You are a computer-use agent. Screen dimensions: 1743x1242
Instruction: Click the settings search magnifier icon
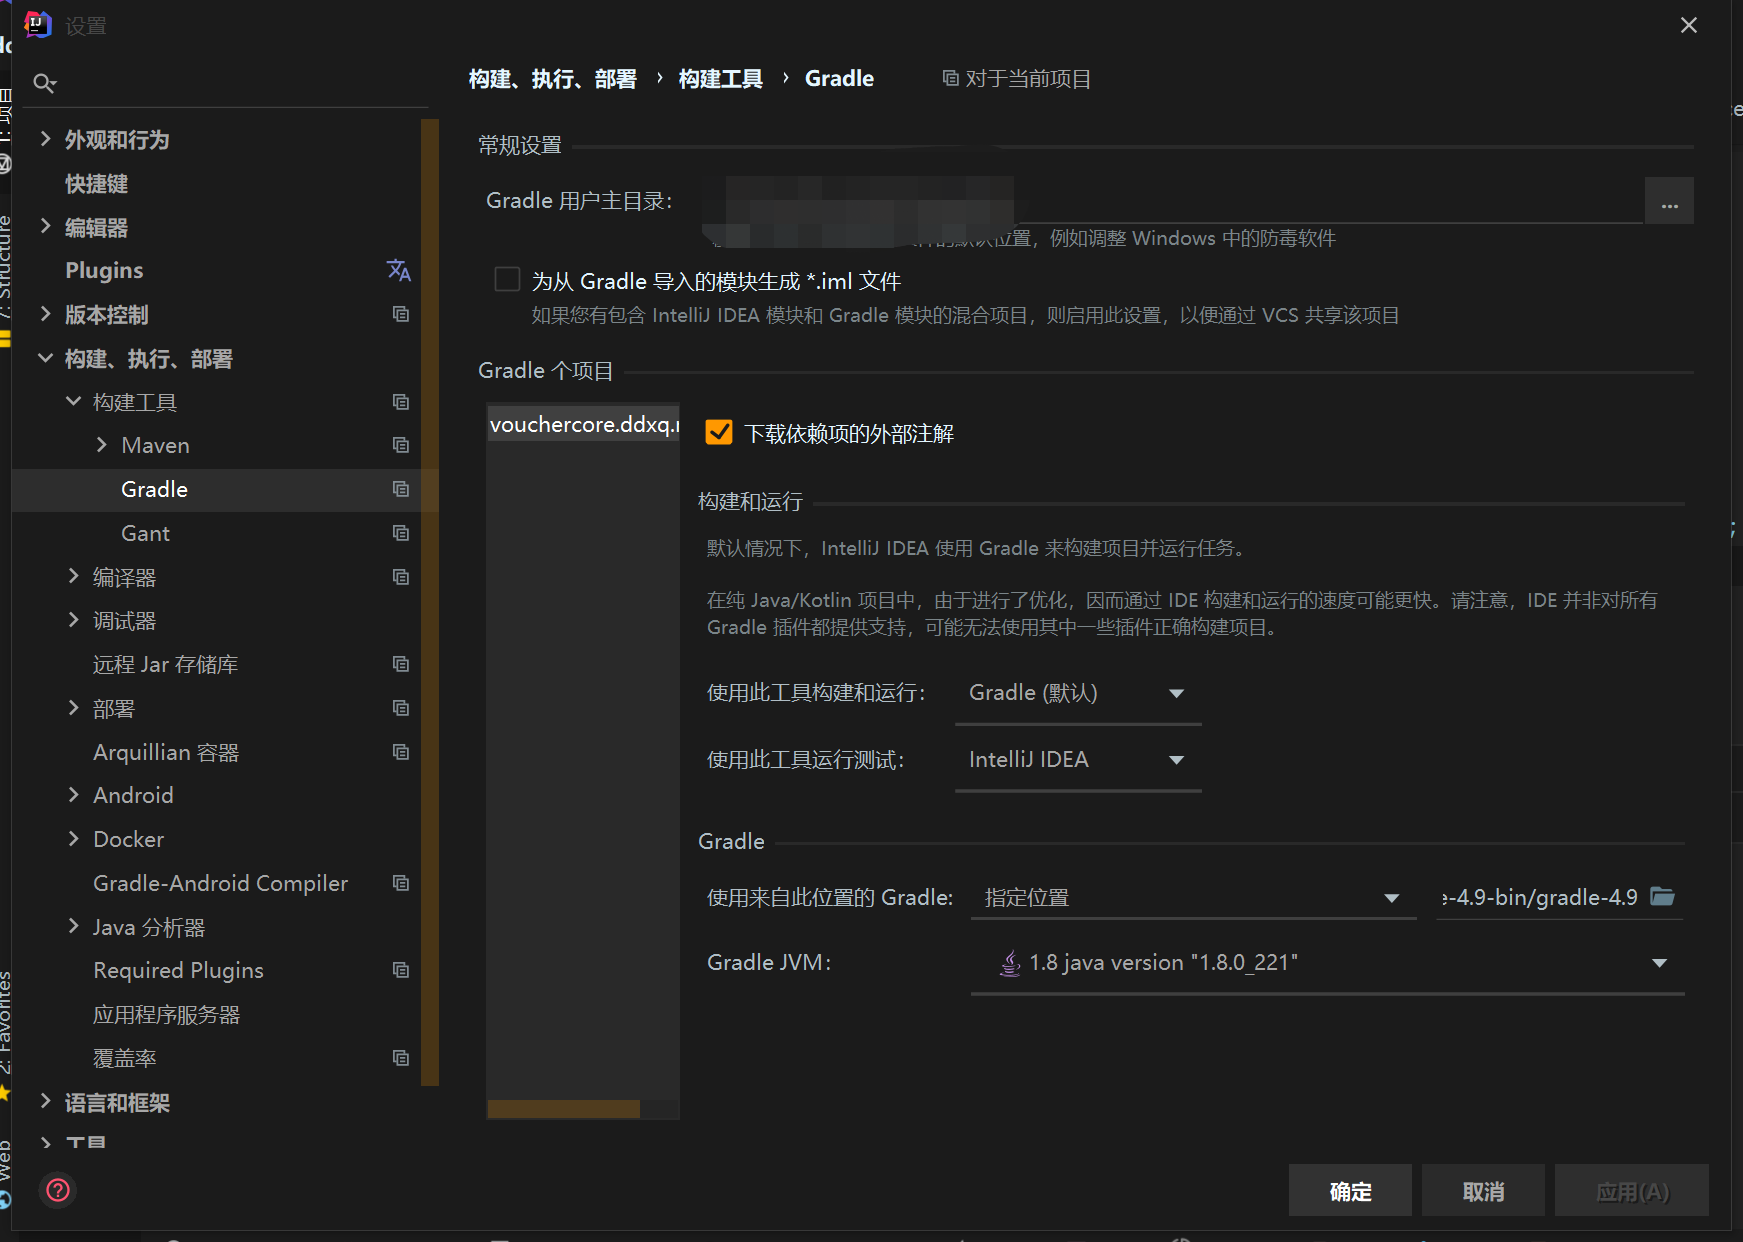coord(44,83)
